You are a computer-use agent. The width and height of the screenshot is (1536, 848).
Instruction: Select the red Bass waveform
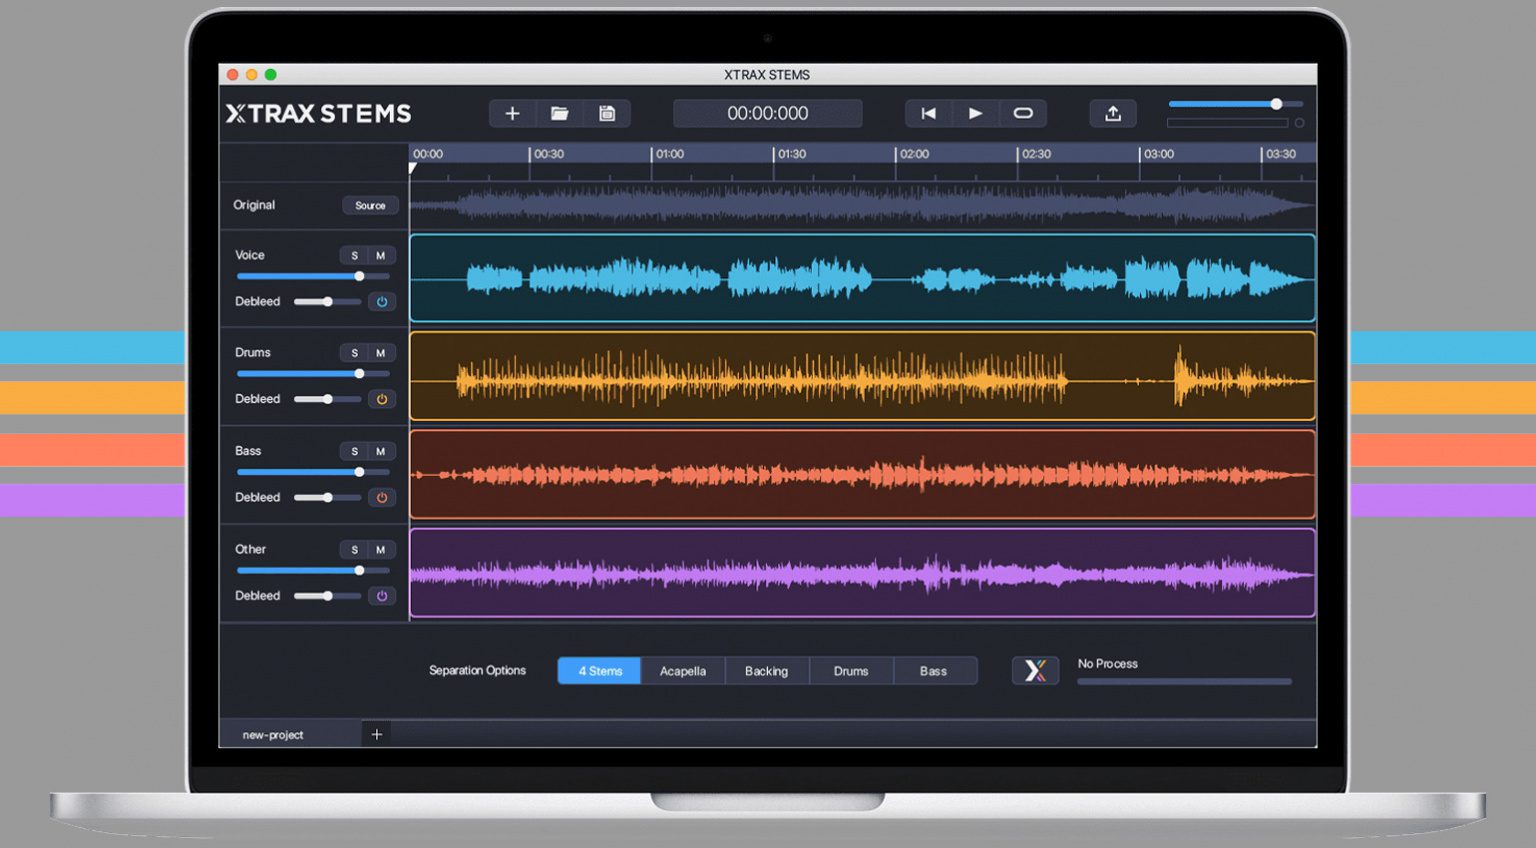pyautogui.click(x=862, y=474)
